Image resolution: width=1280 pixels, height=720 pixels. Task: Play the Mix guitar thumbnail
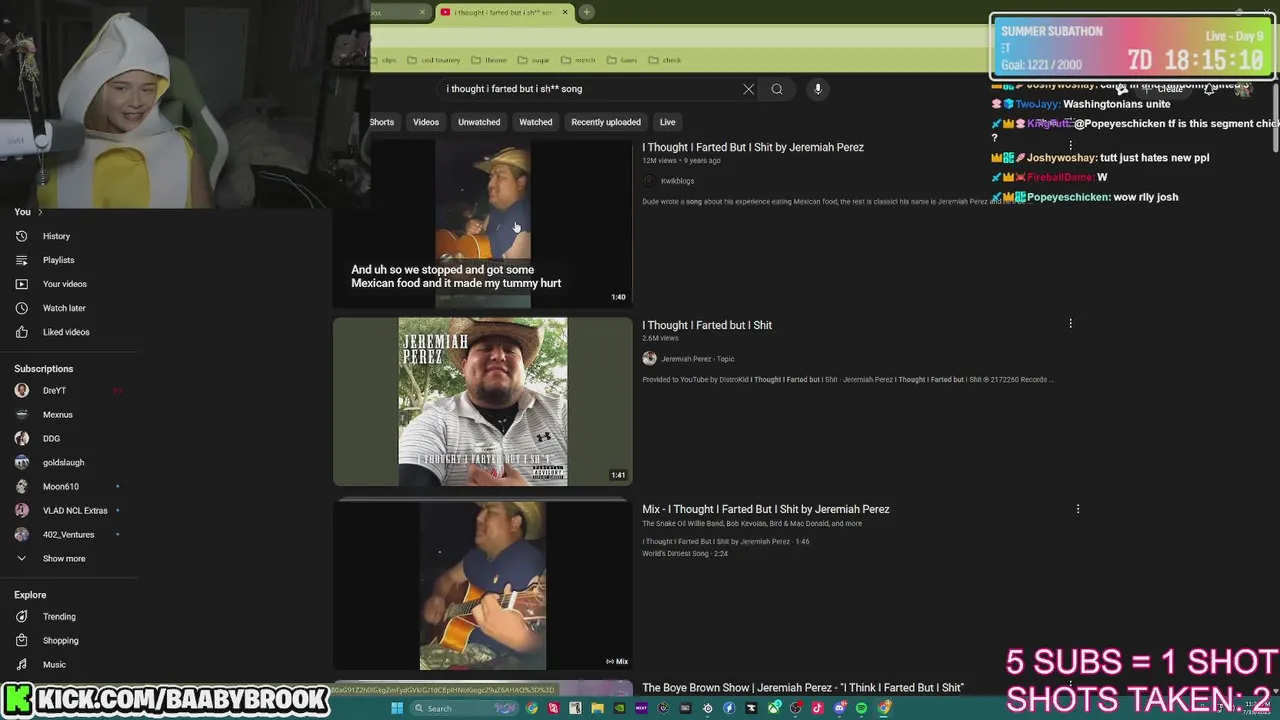tap(483, 585)
